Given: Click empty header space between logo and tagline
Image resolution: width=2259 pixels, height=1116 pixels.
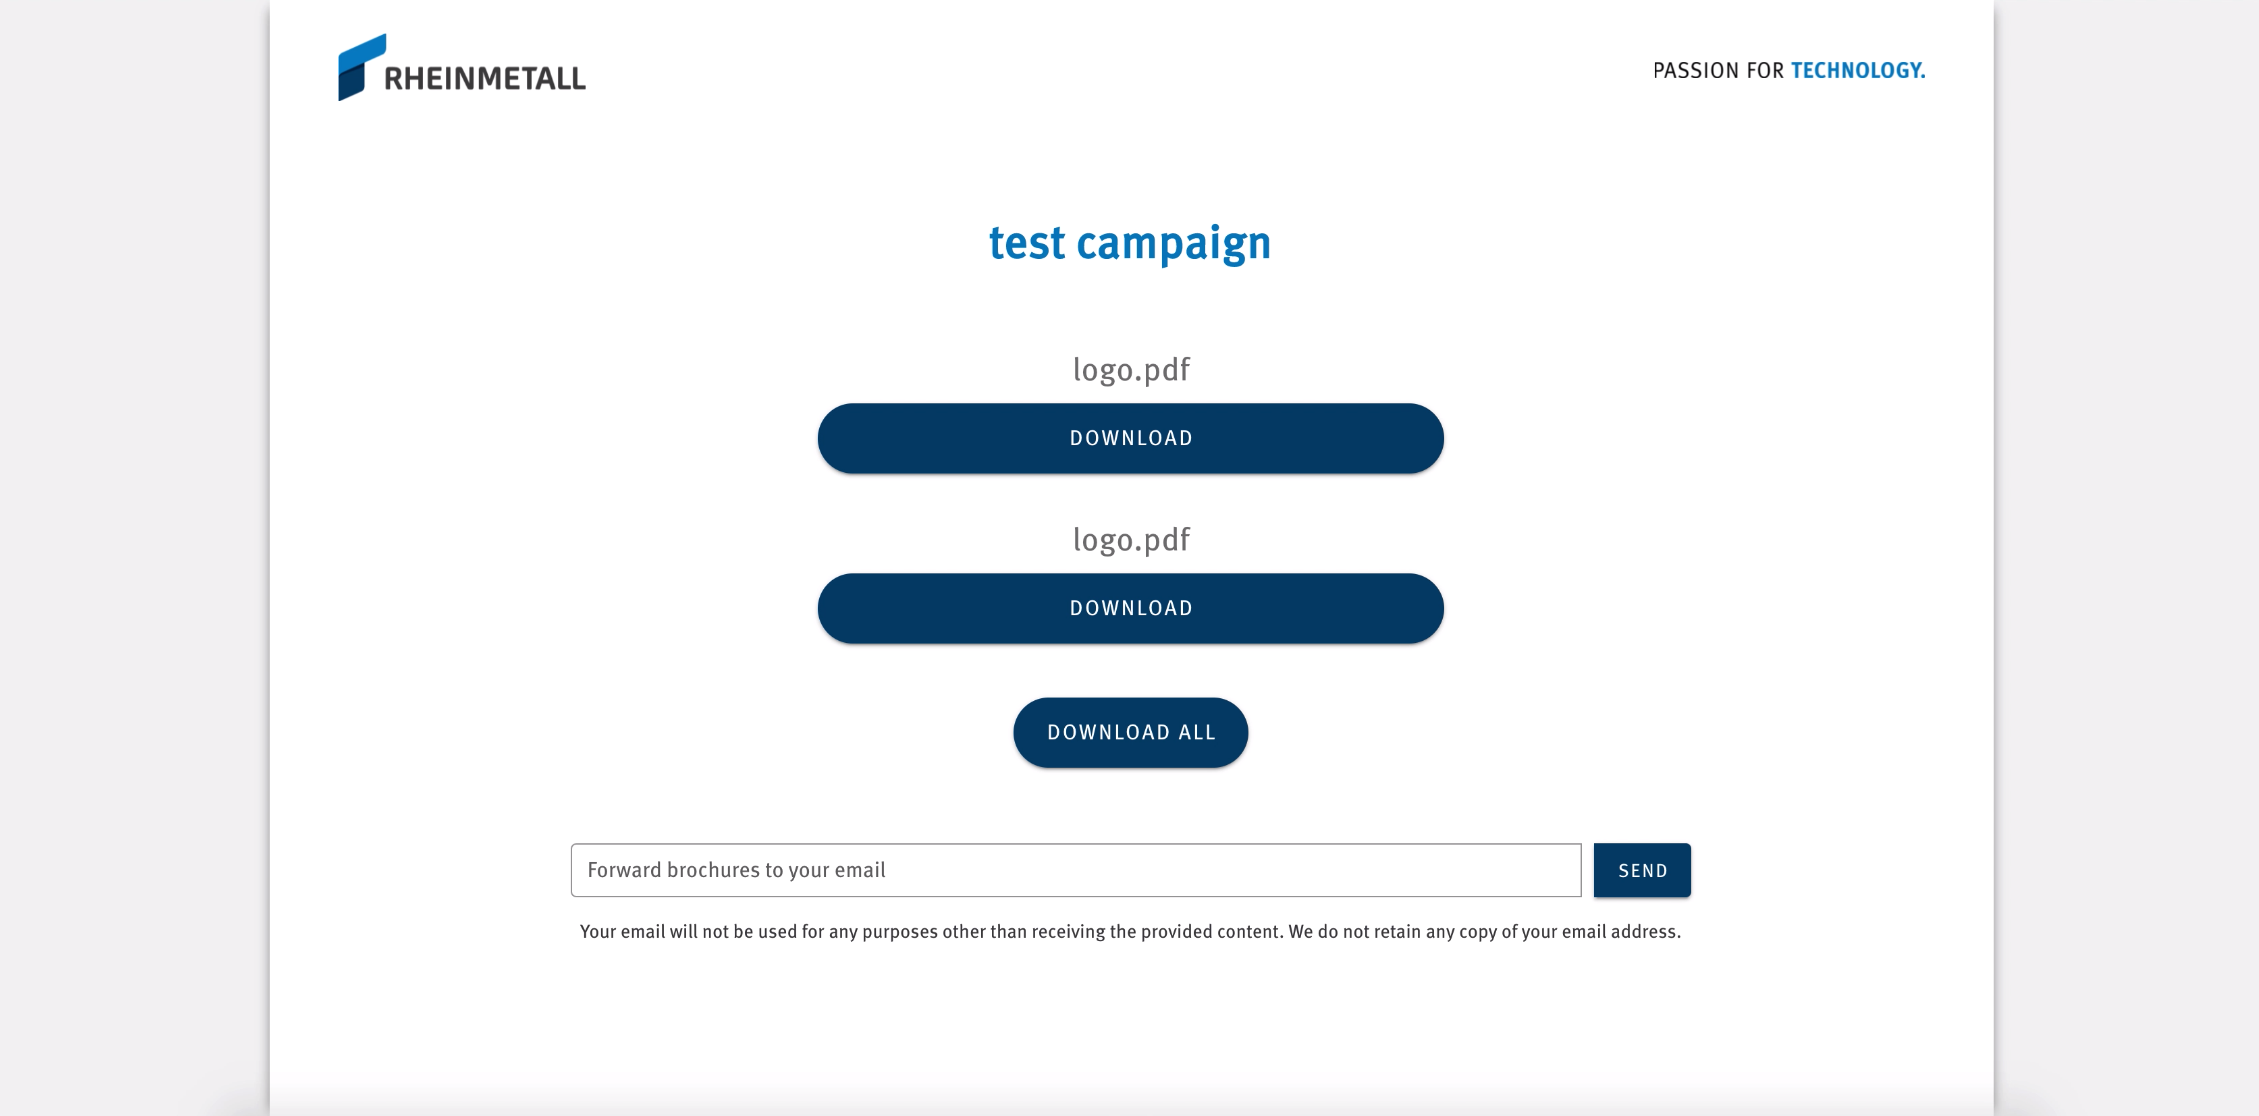Looking at the screenshot, I should click(1100, 70).
